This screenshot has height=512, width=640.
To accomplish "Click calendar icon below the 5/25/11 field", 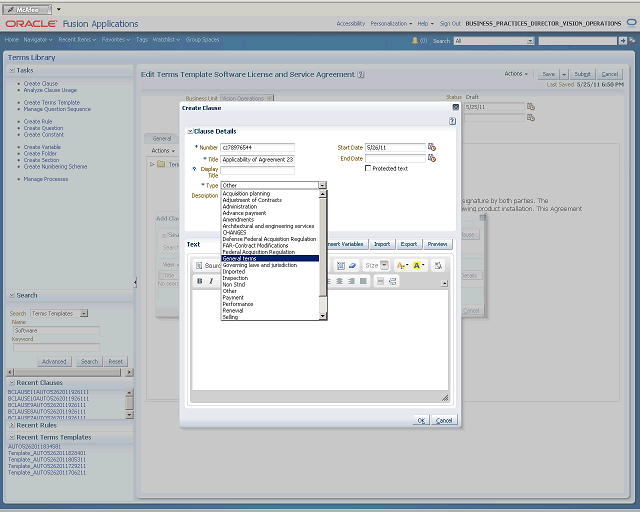I will tap(531, 118).
